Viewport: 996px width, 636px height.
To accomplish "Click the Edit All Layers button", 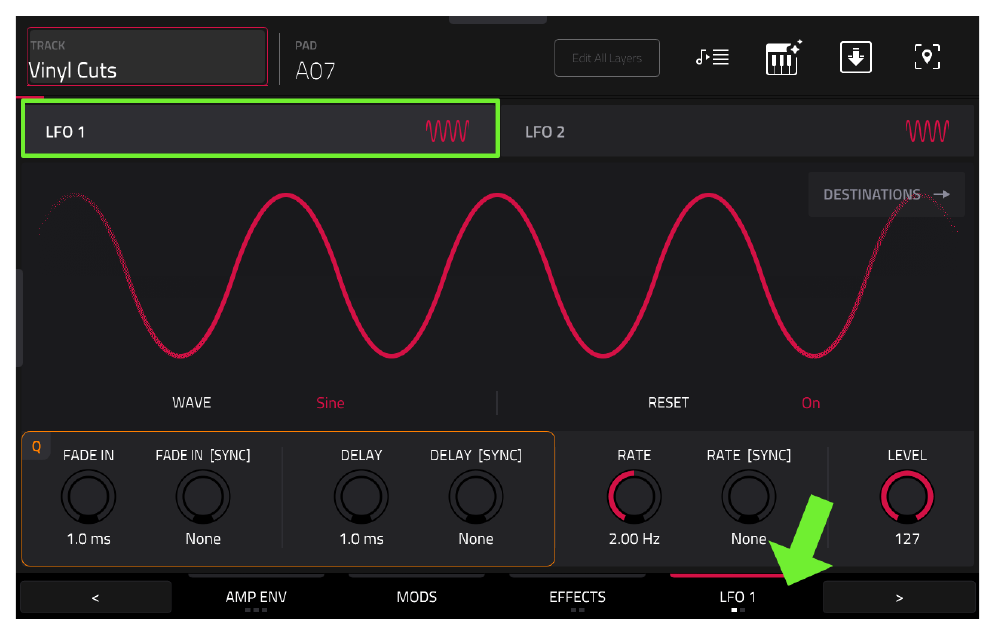I will [607, 58].
